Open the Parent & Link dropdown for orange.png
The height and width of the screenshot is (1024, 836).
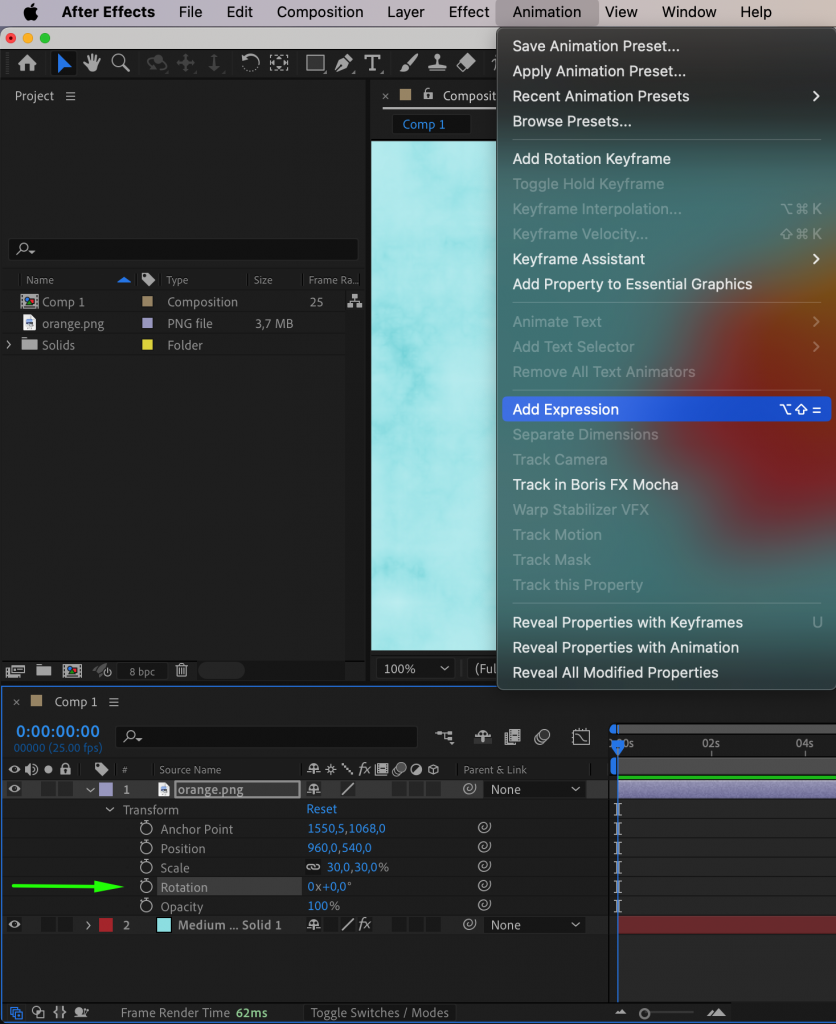[534, 789]
